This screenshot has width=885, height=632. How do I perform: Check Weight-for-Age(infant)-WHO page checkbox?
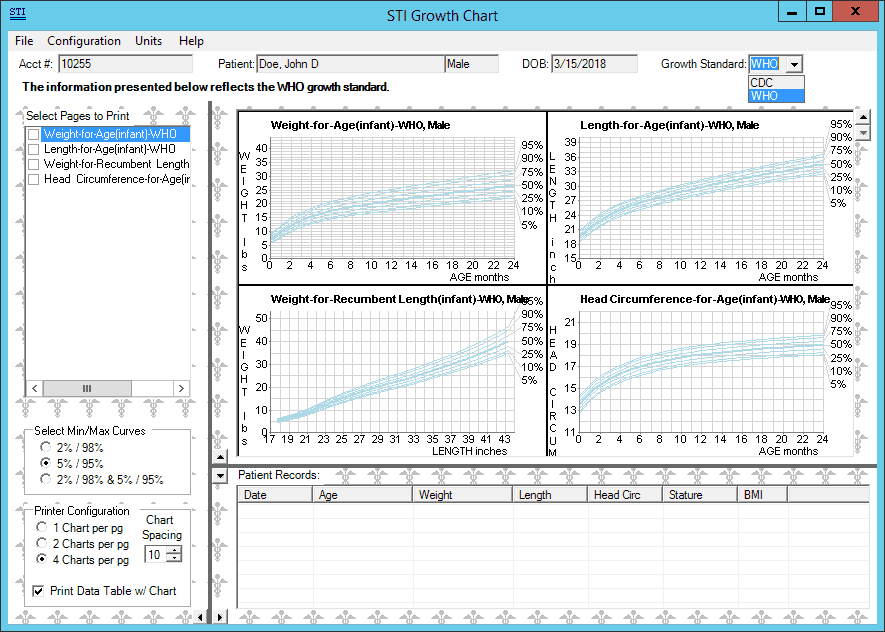[33, 134]
